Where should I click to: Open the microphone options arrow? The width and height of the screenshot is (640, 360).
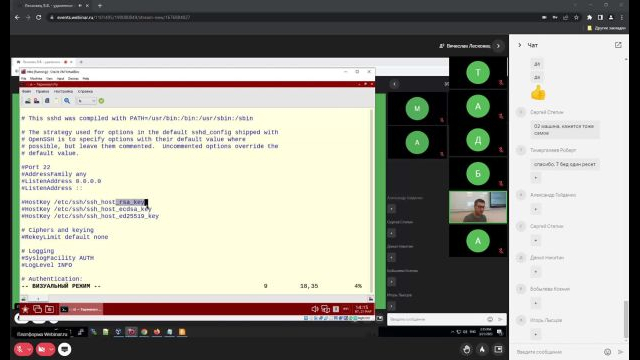29,349
